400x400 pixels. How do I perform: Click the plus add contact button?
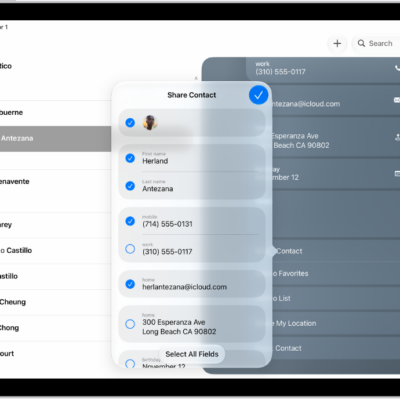coord(337,43)
